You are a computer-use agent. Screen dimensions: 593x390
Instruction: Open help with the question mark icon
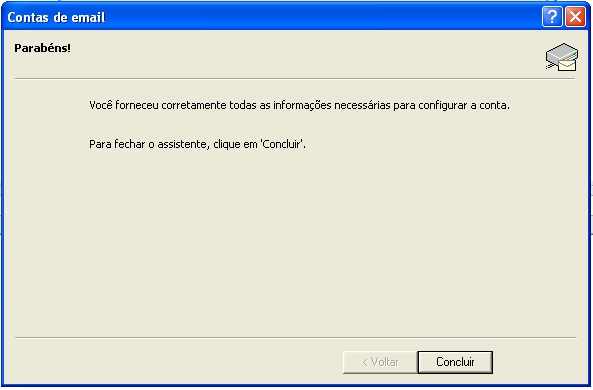coord(552,17)
